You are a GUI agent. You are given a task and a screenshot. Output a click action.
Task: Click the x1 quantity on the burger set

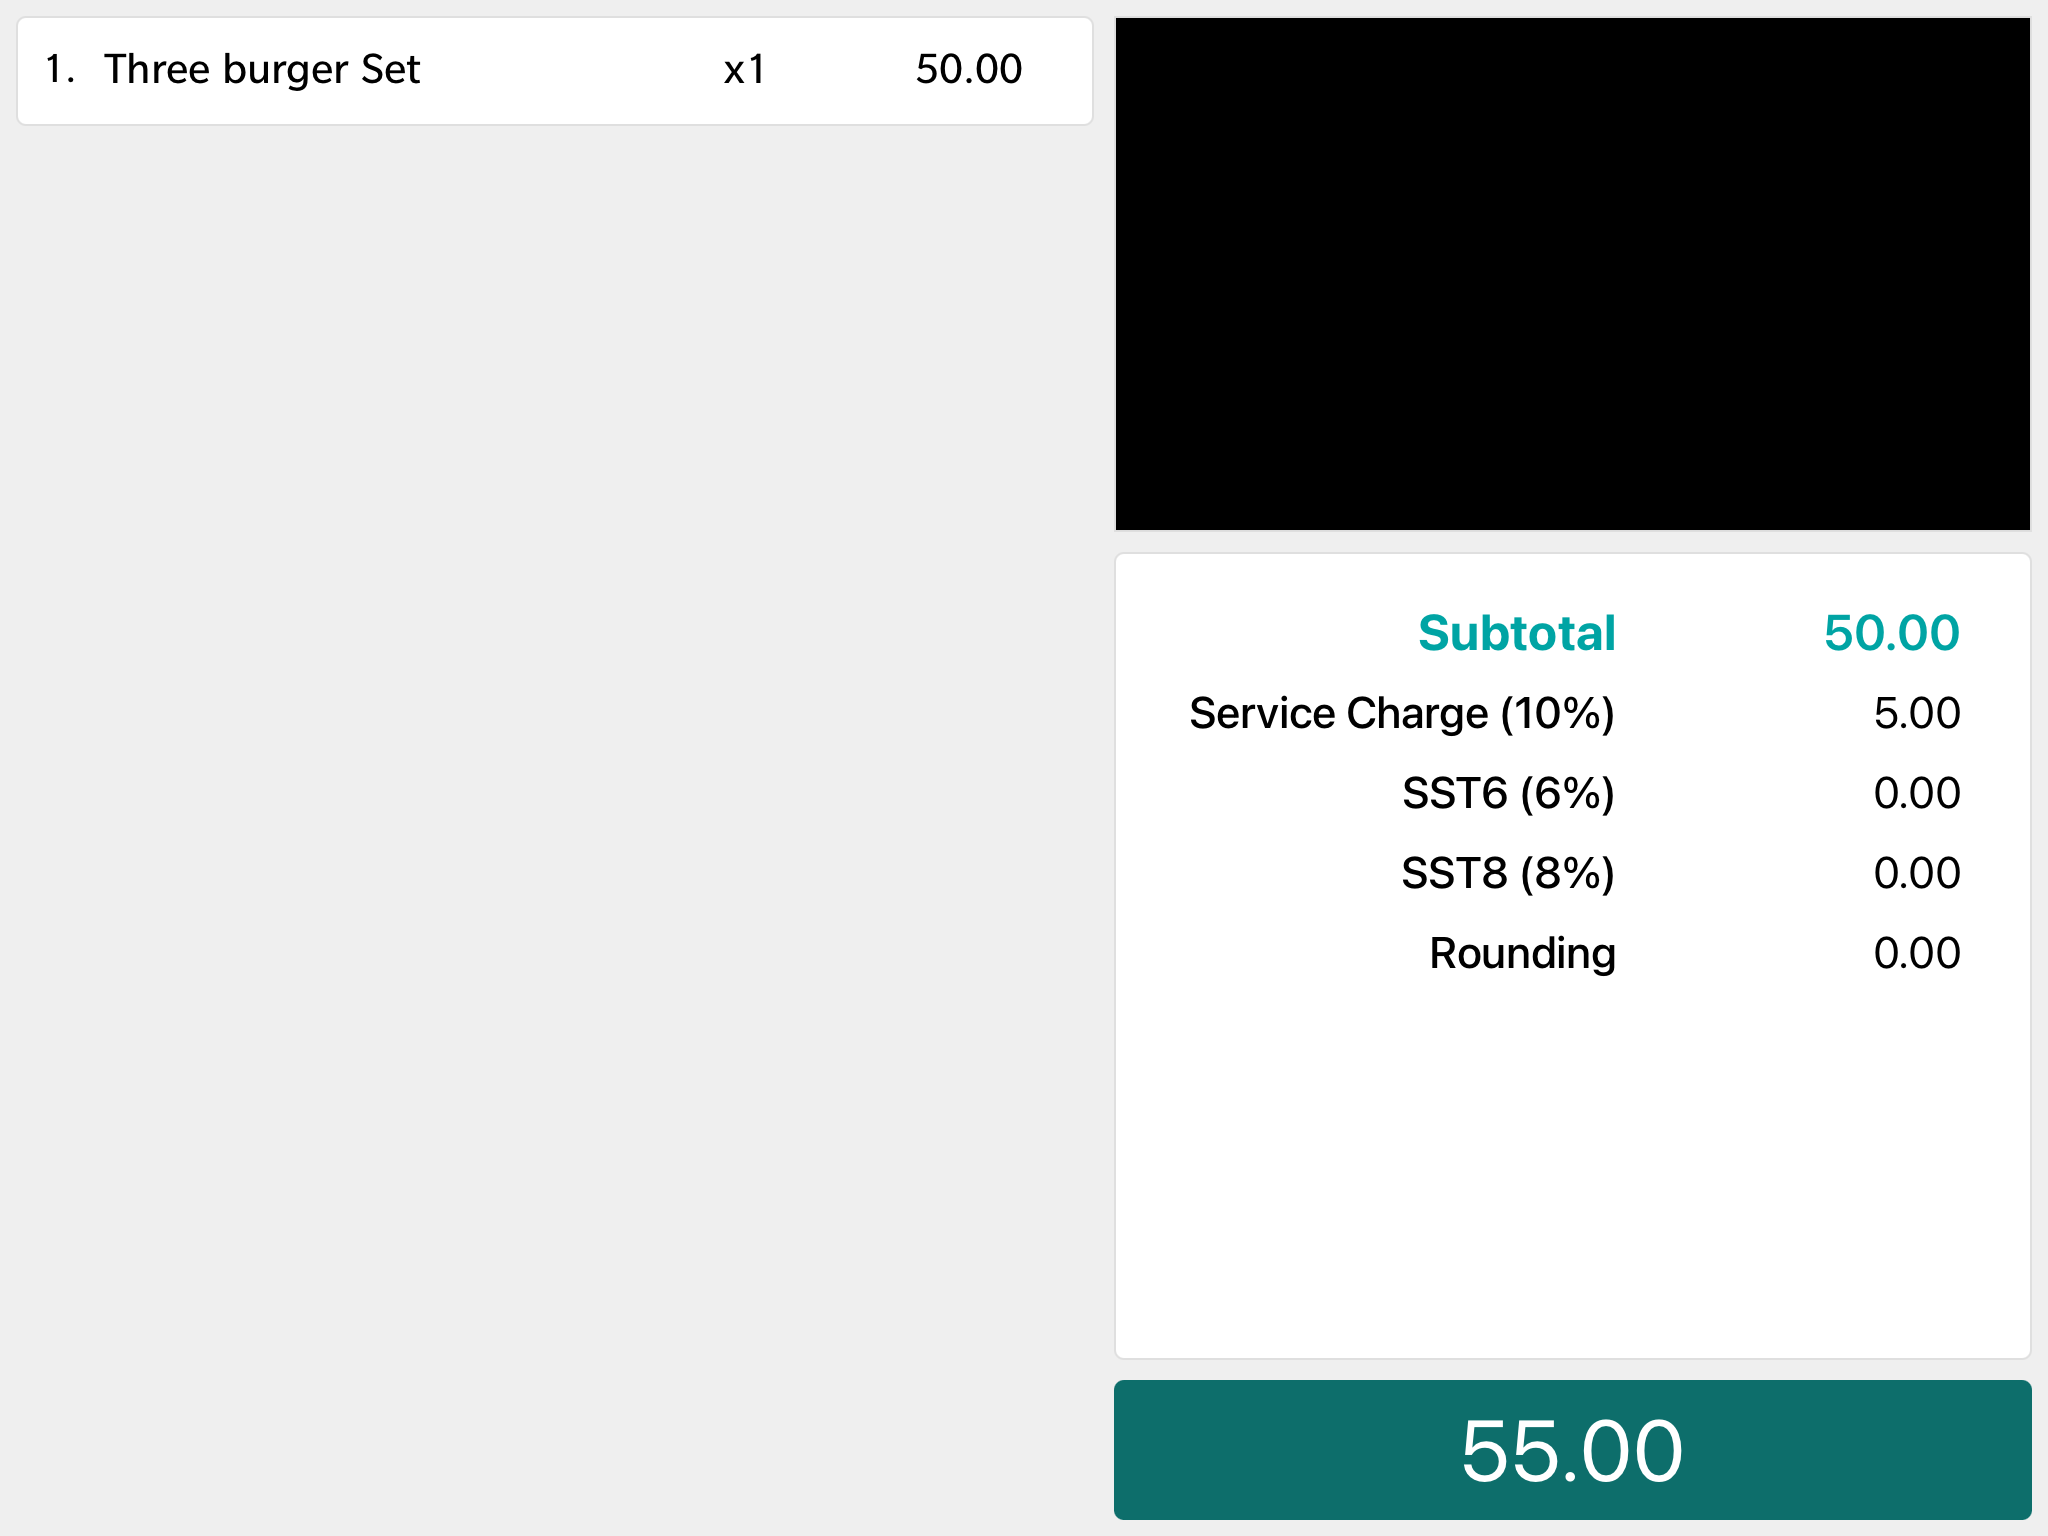tap(744, 70)
